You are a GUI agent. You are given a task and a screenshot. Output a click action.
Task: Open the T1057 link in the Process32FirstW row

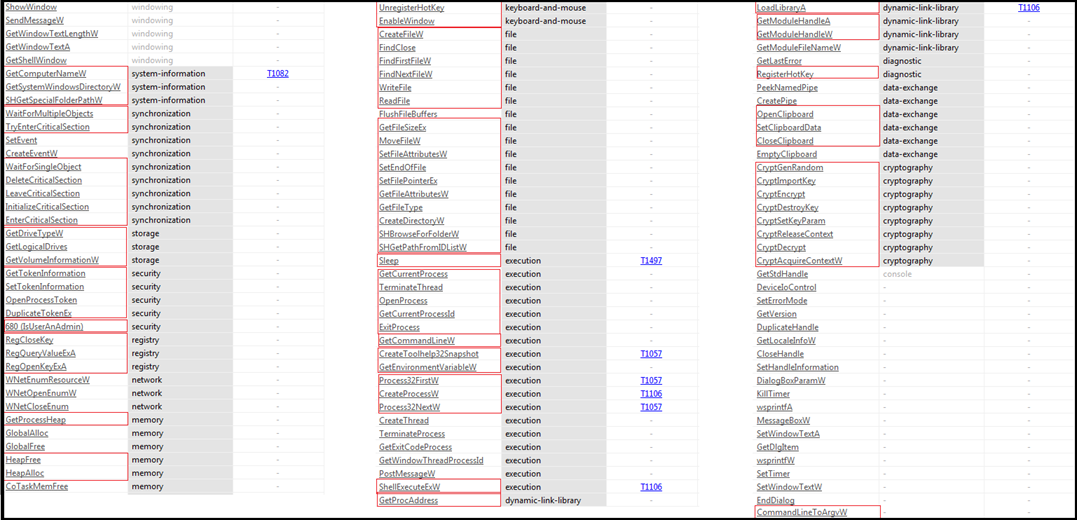click(651, 381)
